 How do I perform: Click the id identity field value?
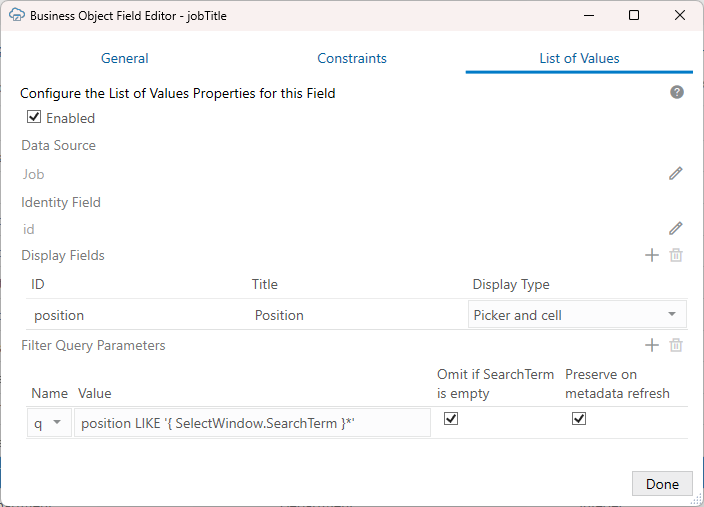point(29,229)
